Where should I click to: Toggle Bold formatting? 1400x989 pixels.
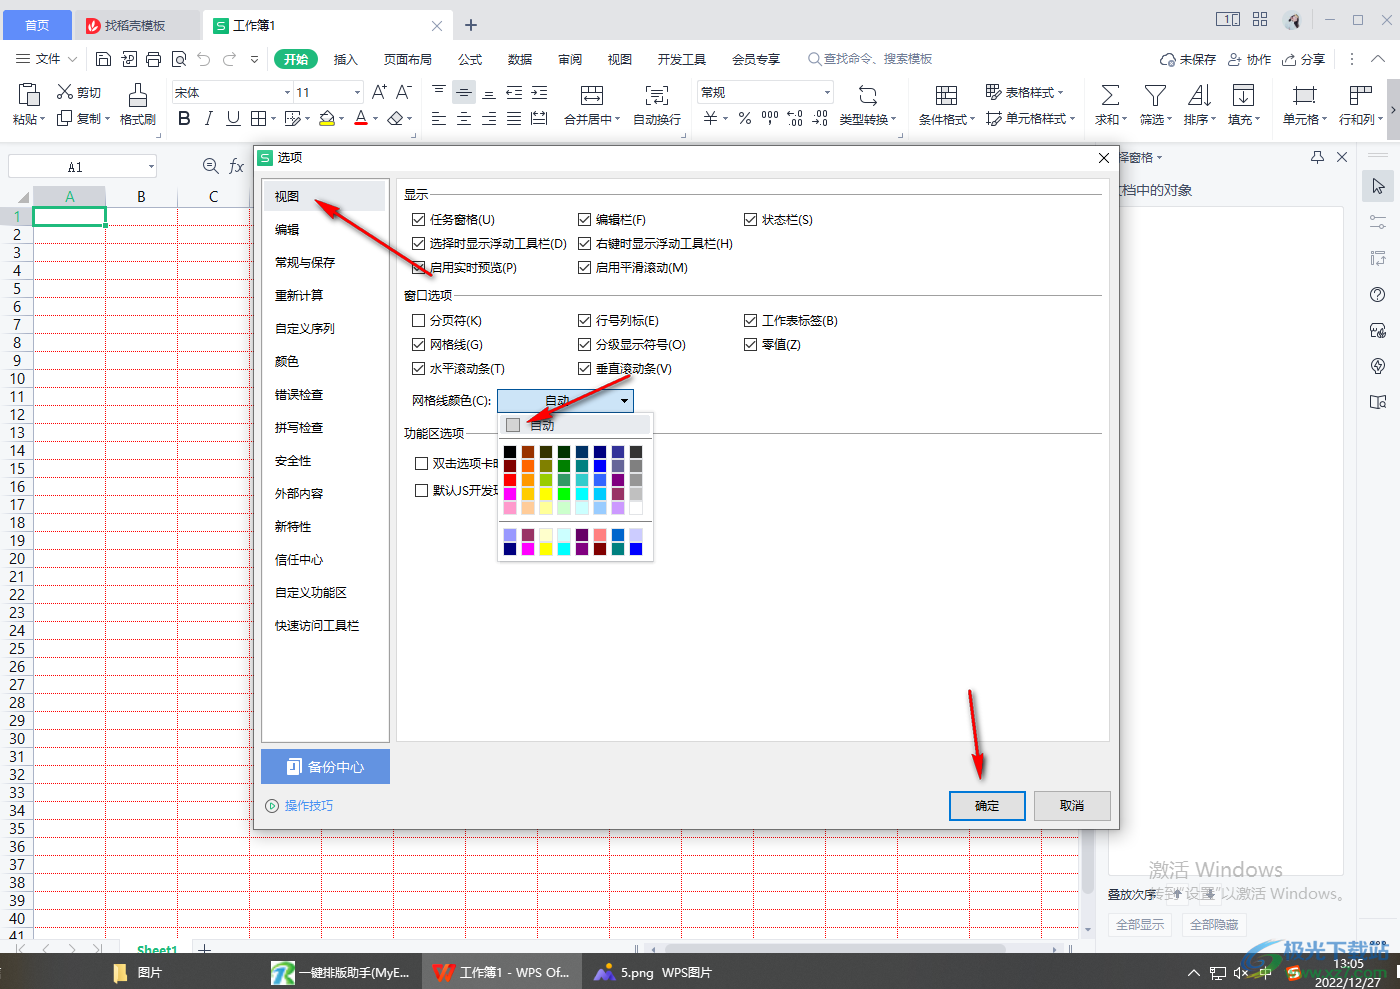(184, 118)
